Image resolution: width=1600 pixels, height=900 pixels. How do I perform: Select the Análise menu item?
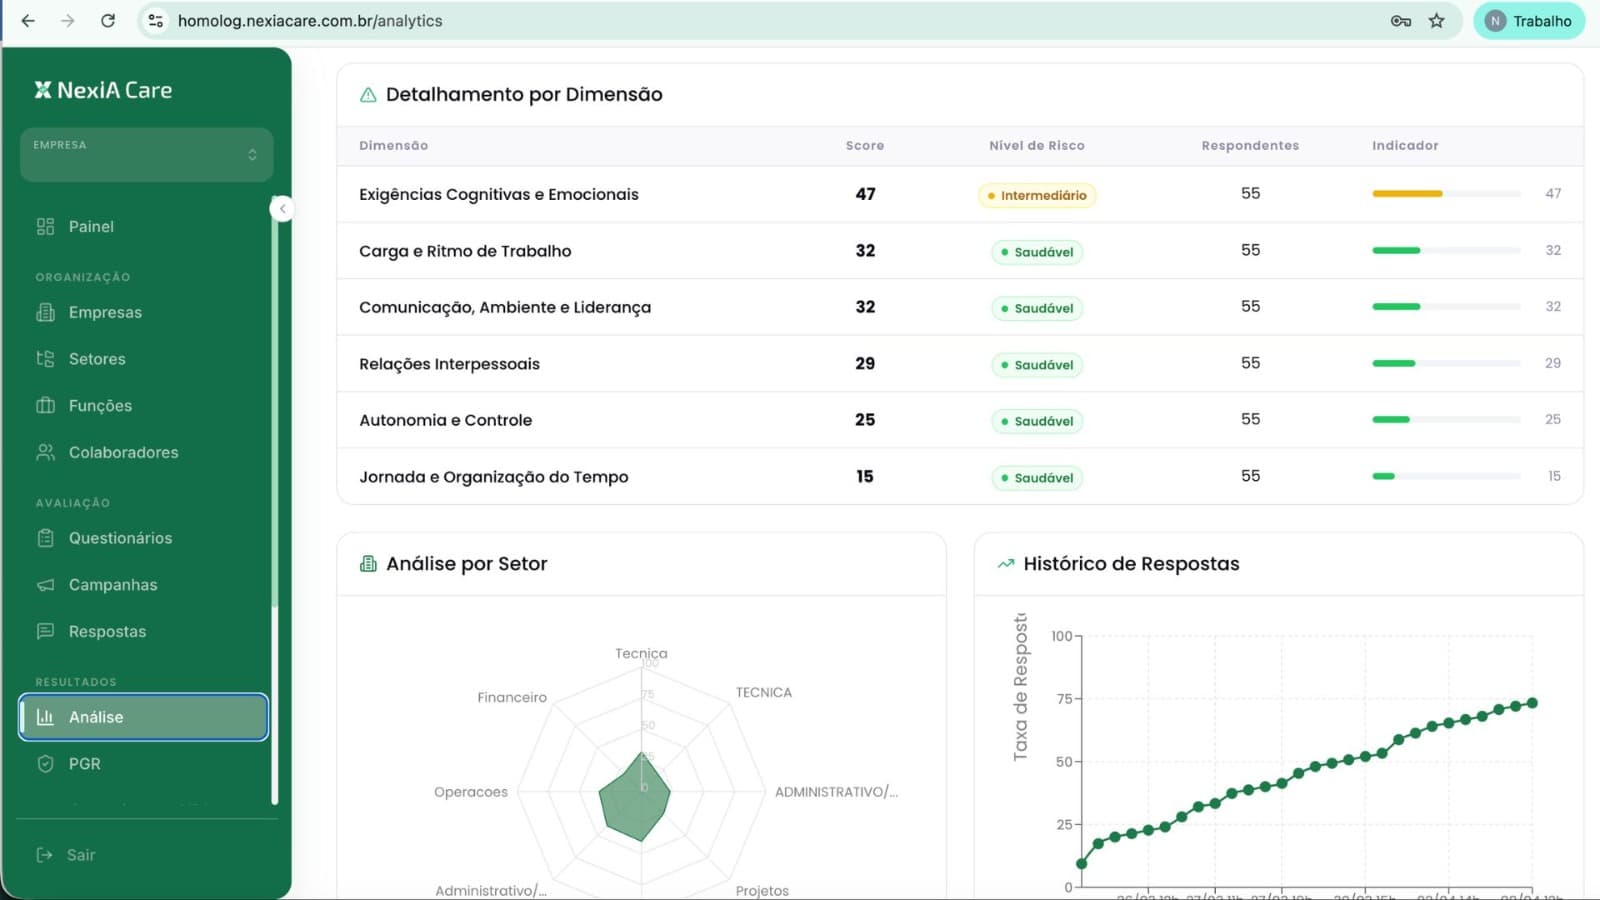[x=143, y=717]
